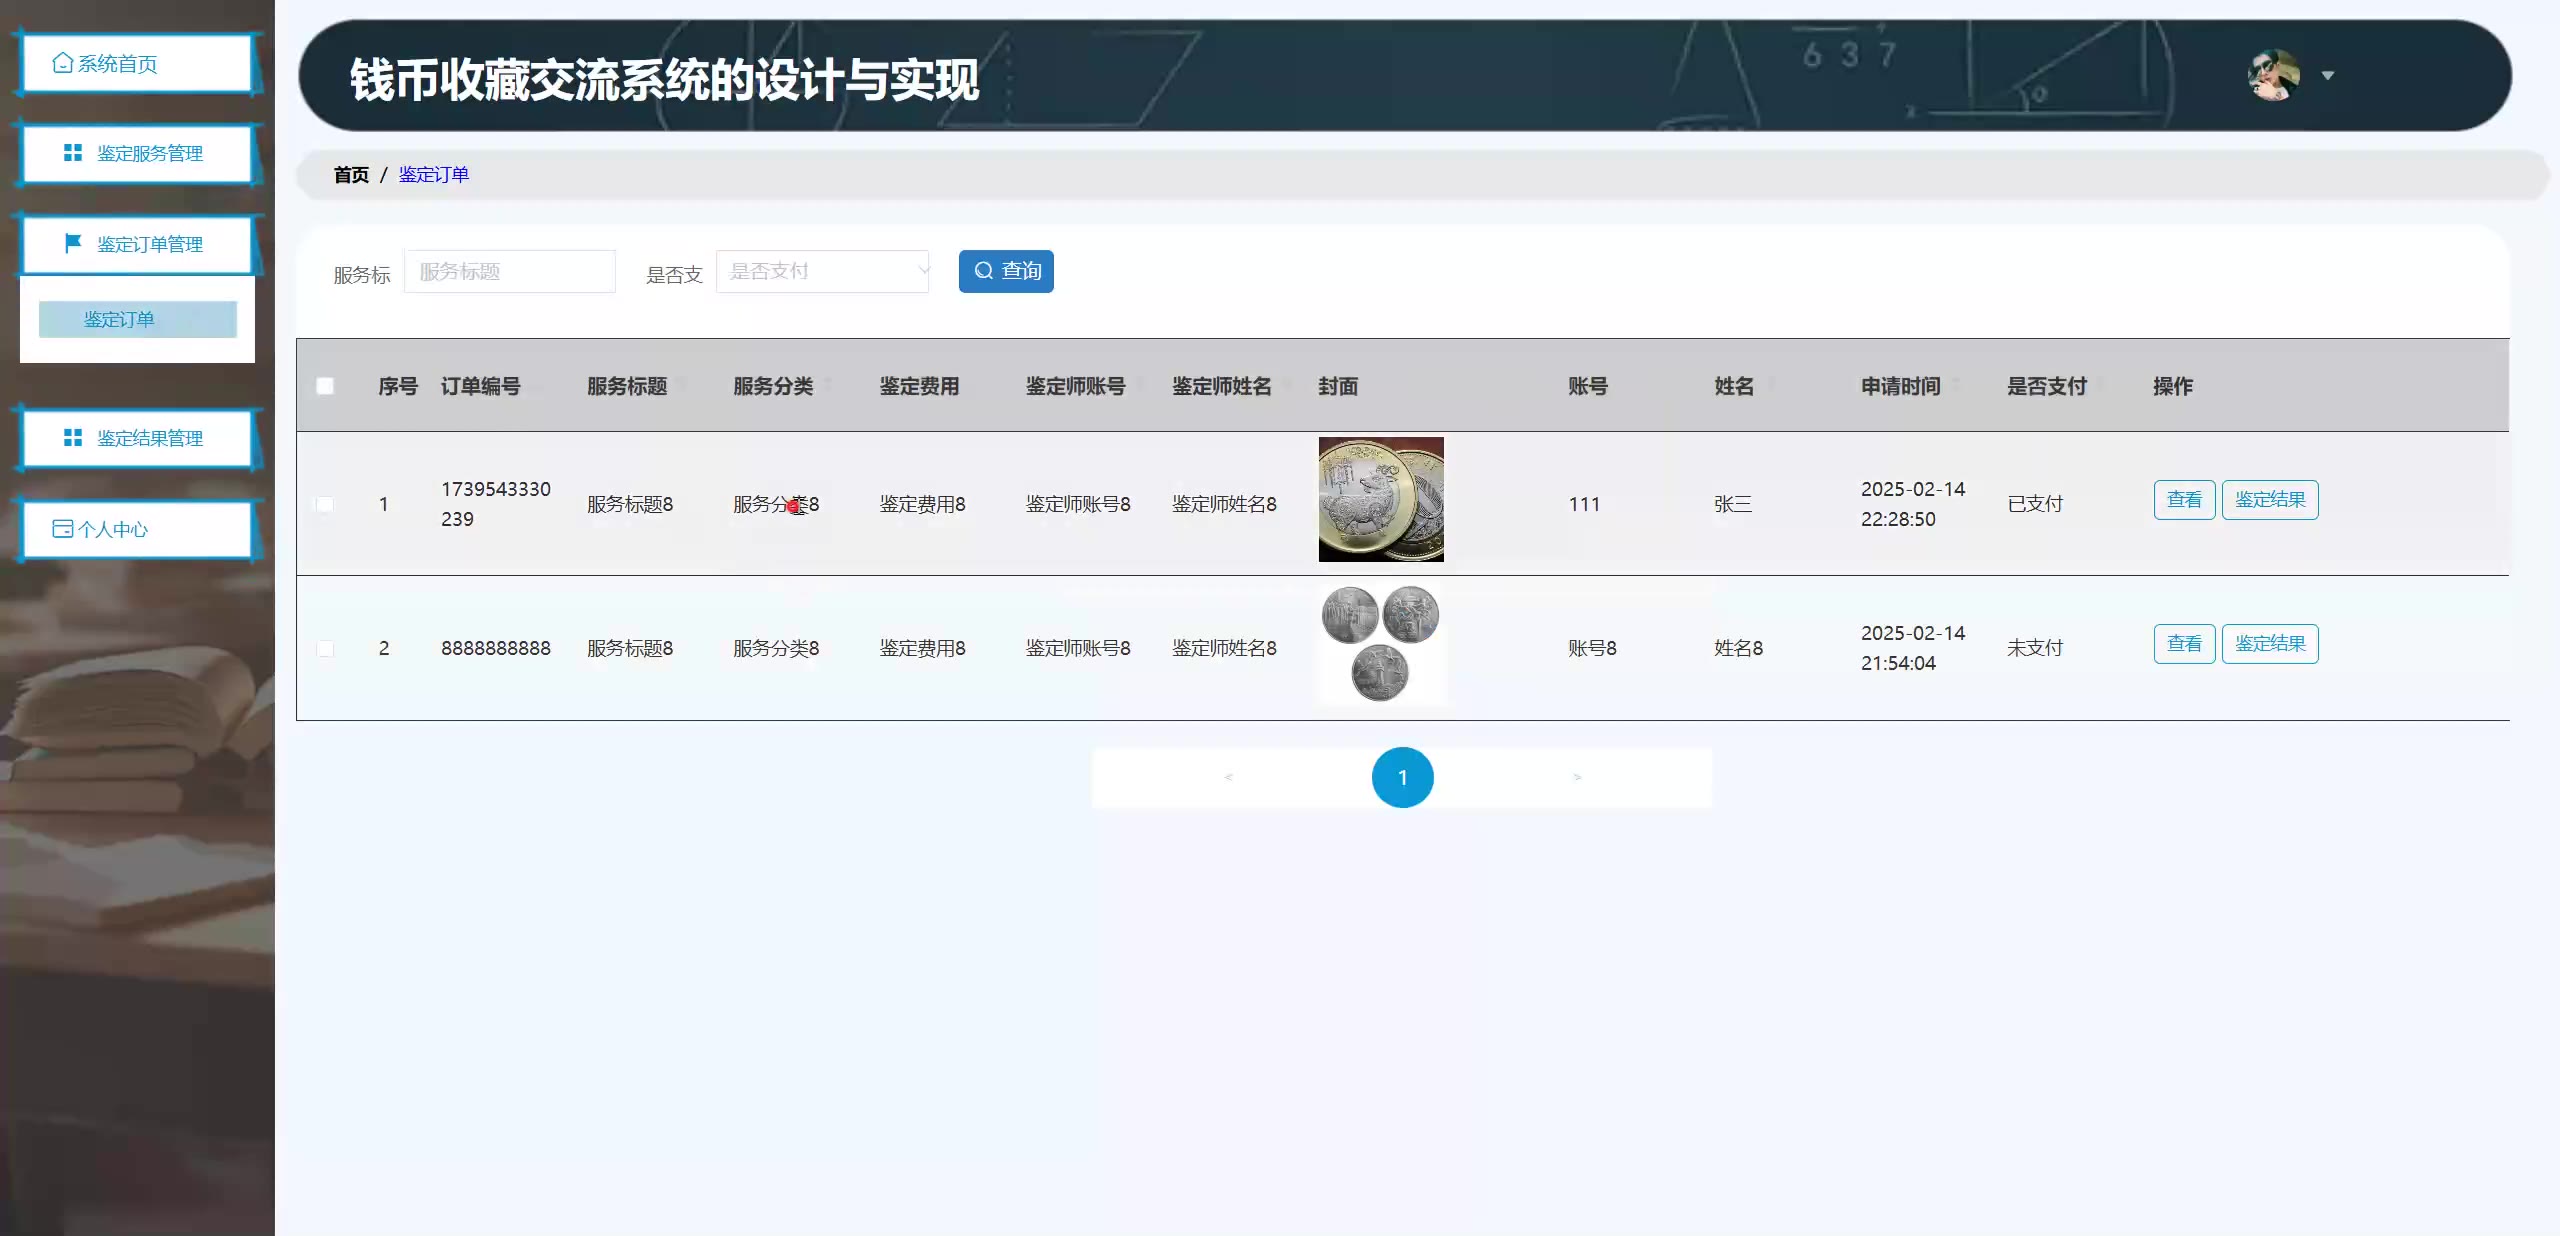This screenshot has height=1236, width=2560.
Task: Click the grid icon for 鉴定结果管理
Action: click(x=73, y=438)
